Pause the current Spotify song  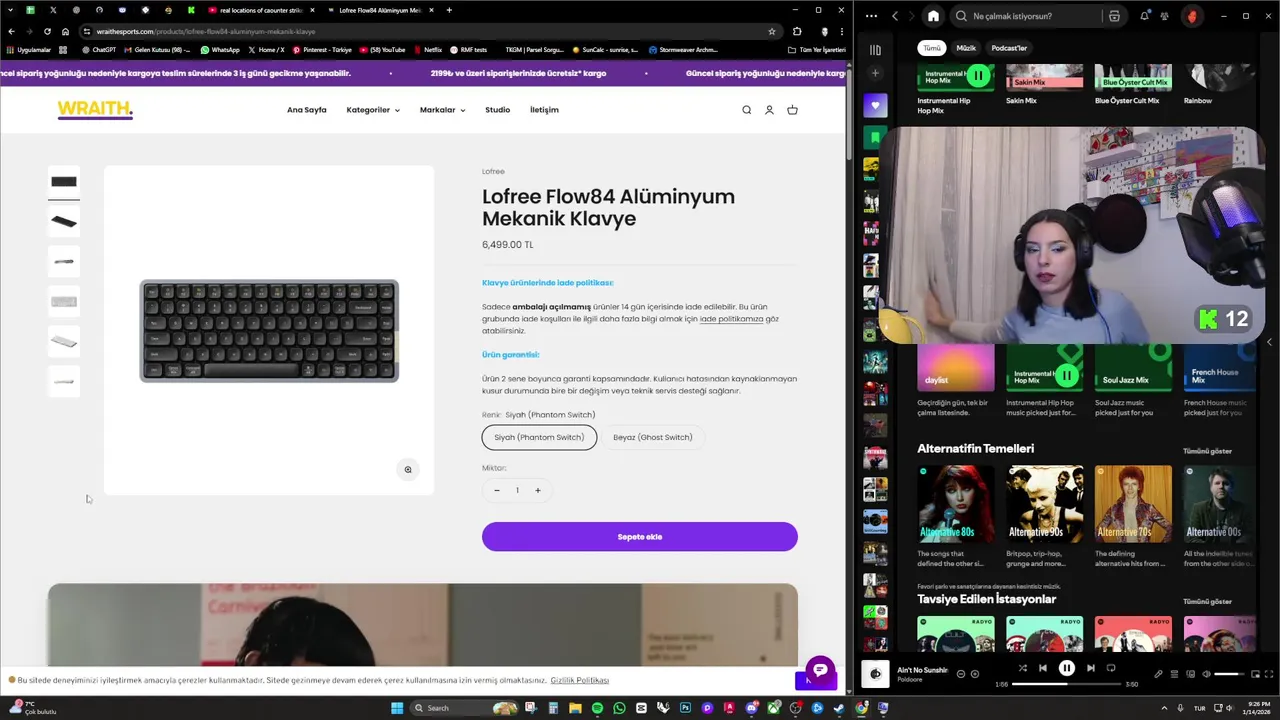tap(1066, 668)
